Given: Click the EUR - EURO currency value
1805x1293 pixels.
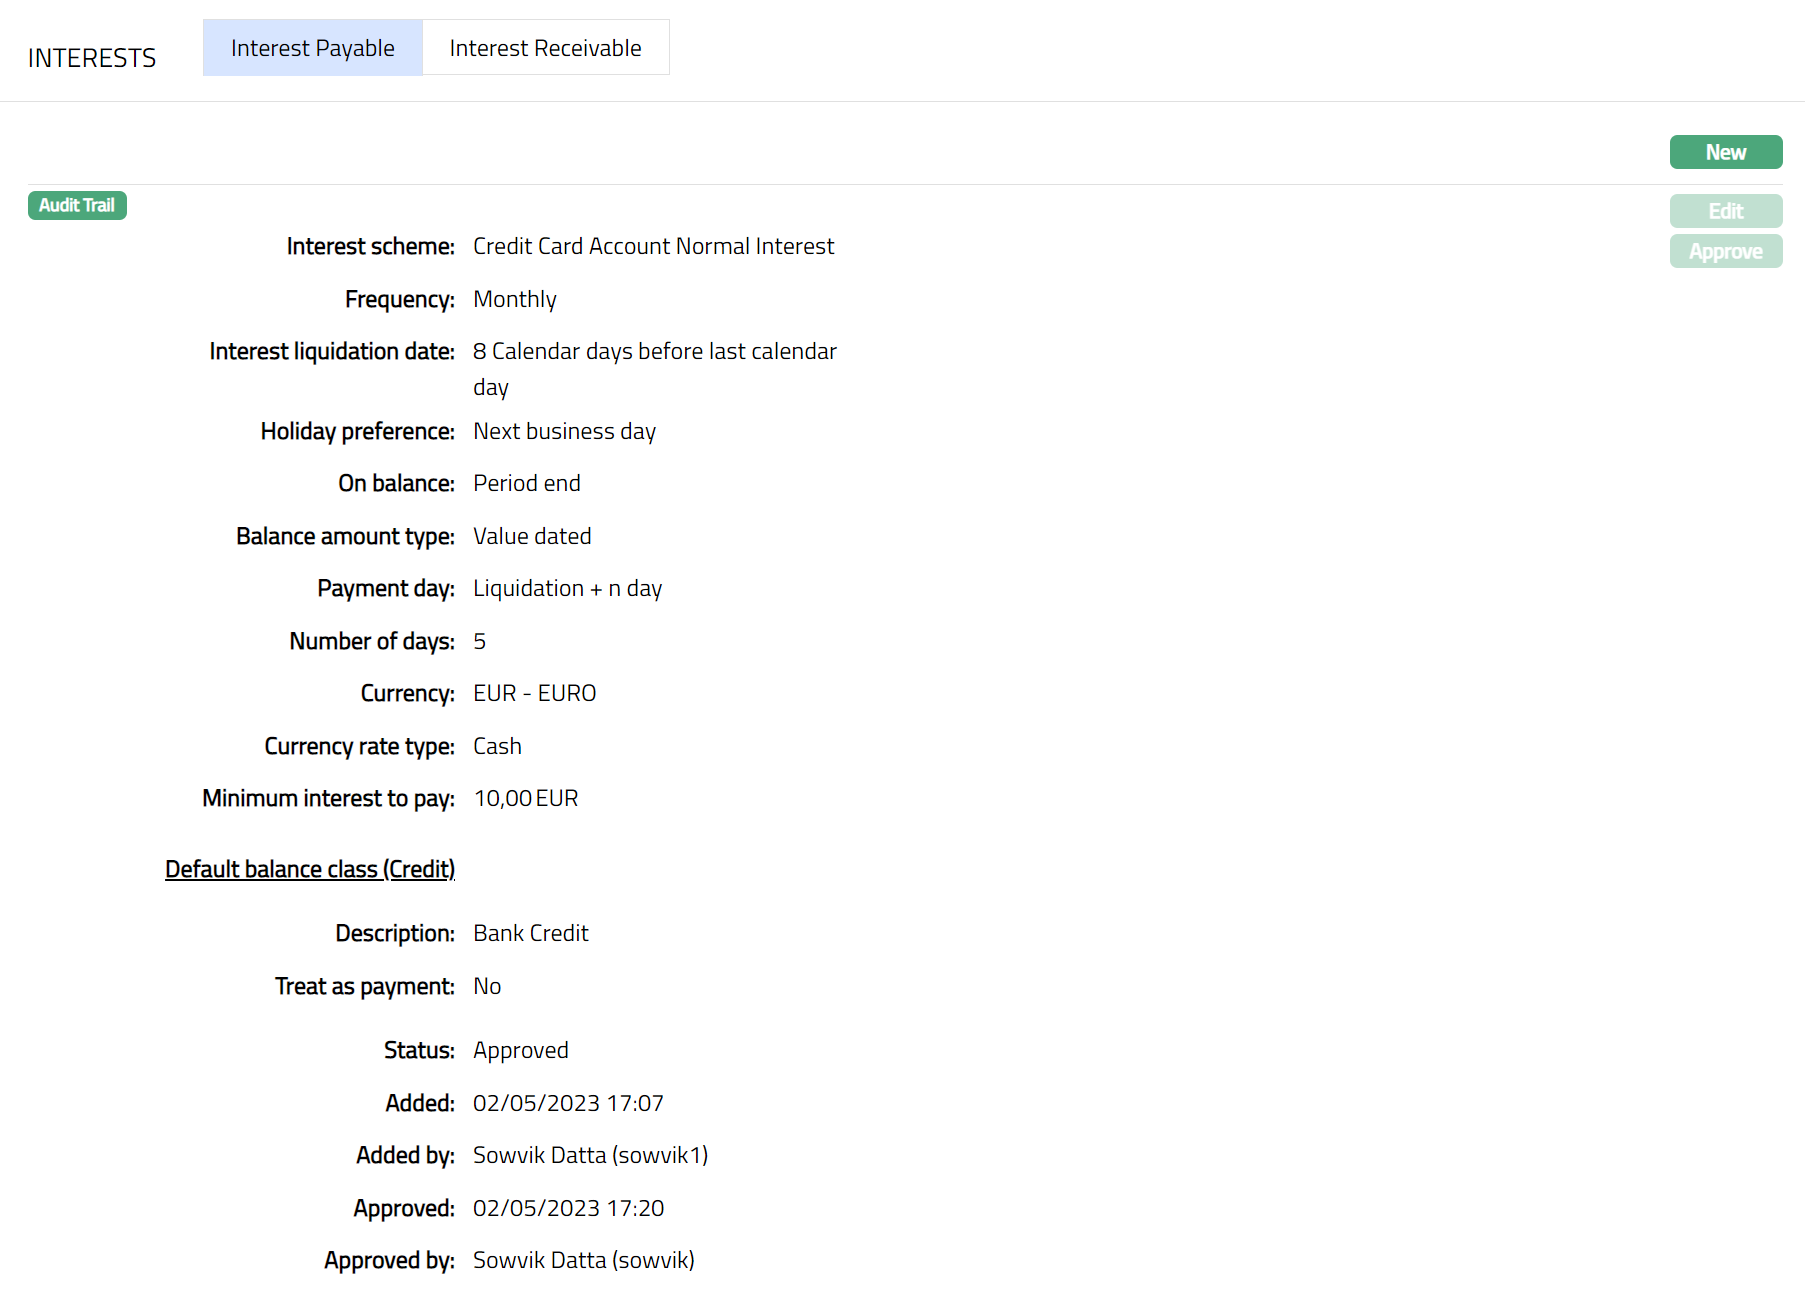Looking at the screenshot, I should click(x=534, y=693).
